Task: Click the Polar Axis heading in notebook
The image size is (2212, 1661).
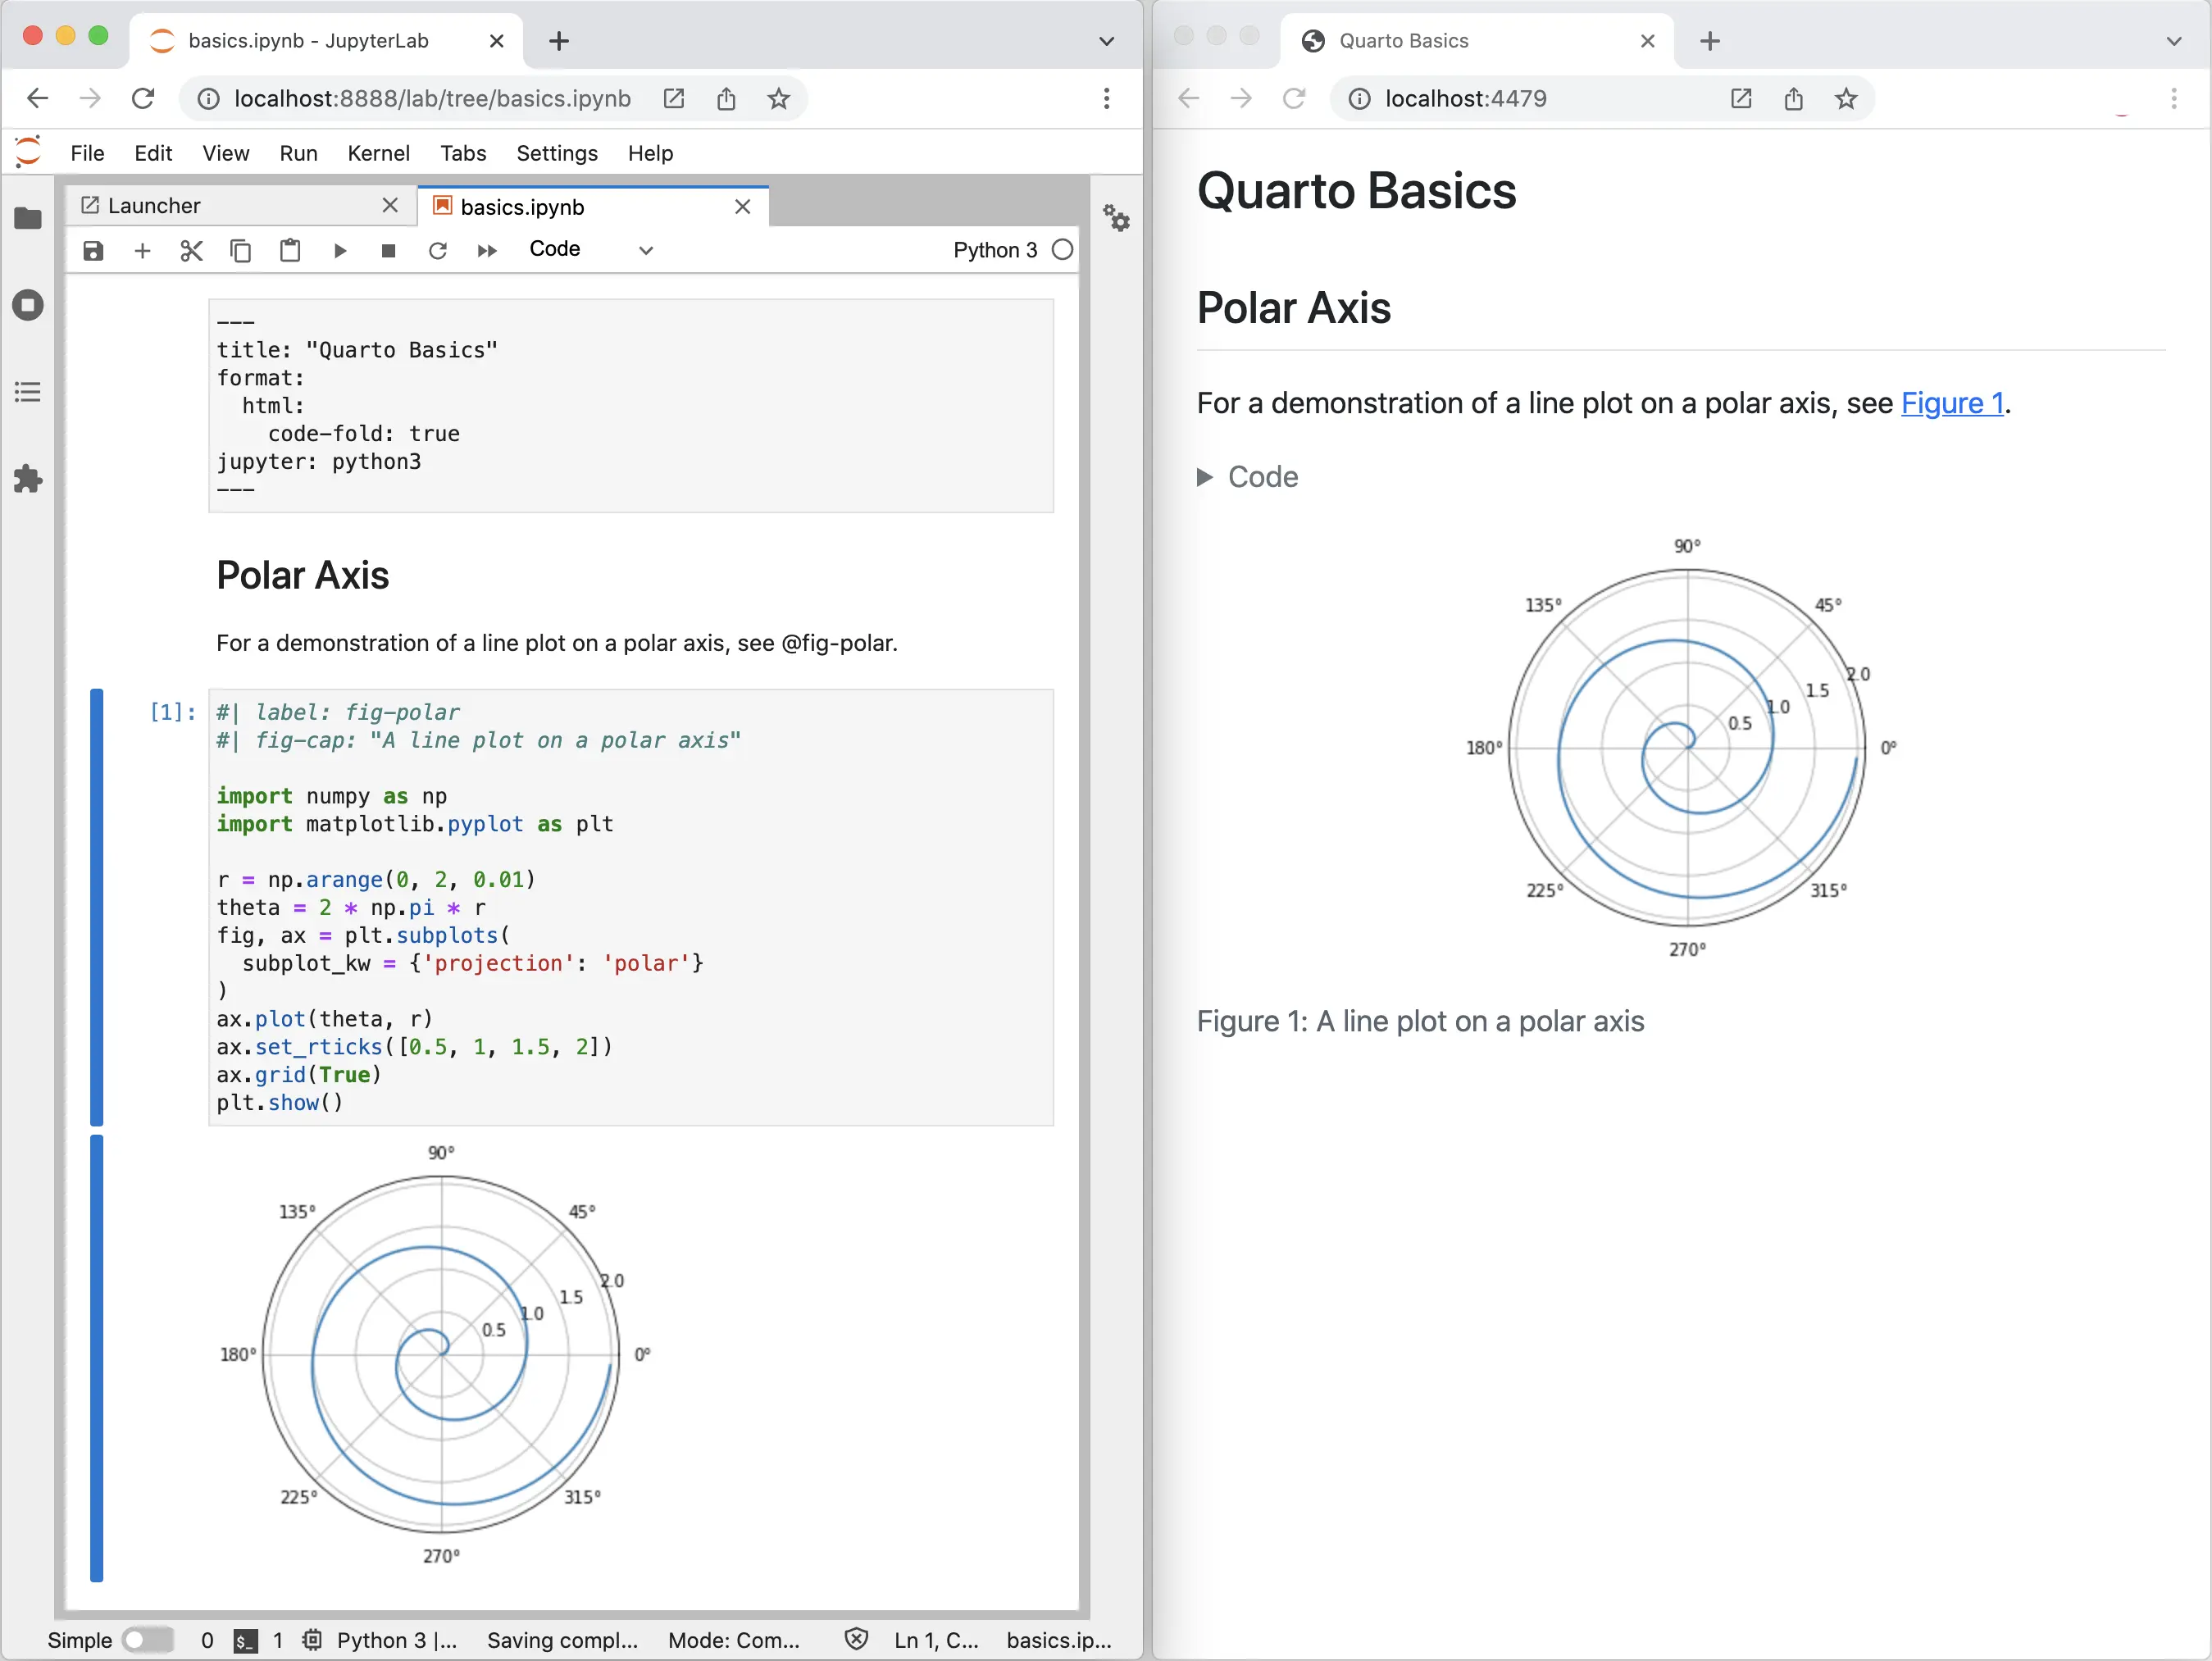Action: tap(302, 575)
